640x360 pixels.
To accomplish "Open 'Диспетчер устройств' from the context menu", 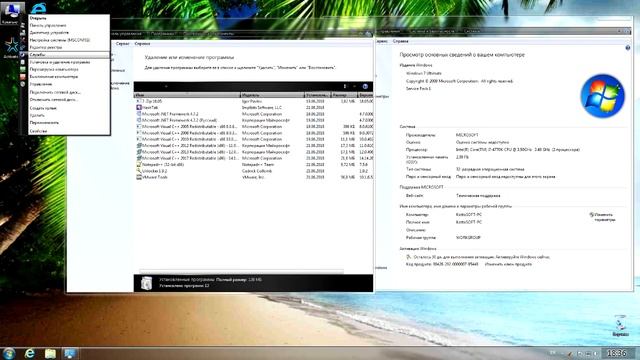I will 49,33.
